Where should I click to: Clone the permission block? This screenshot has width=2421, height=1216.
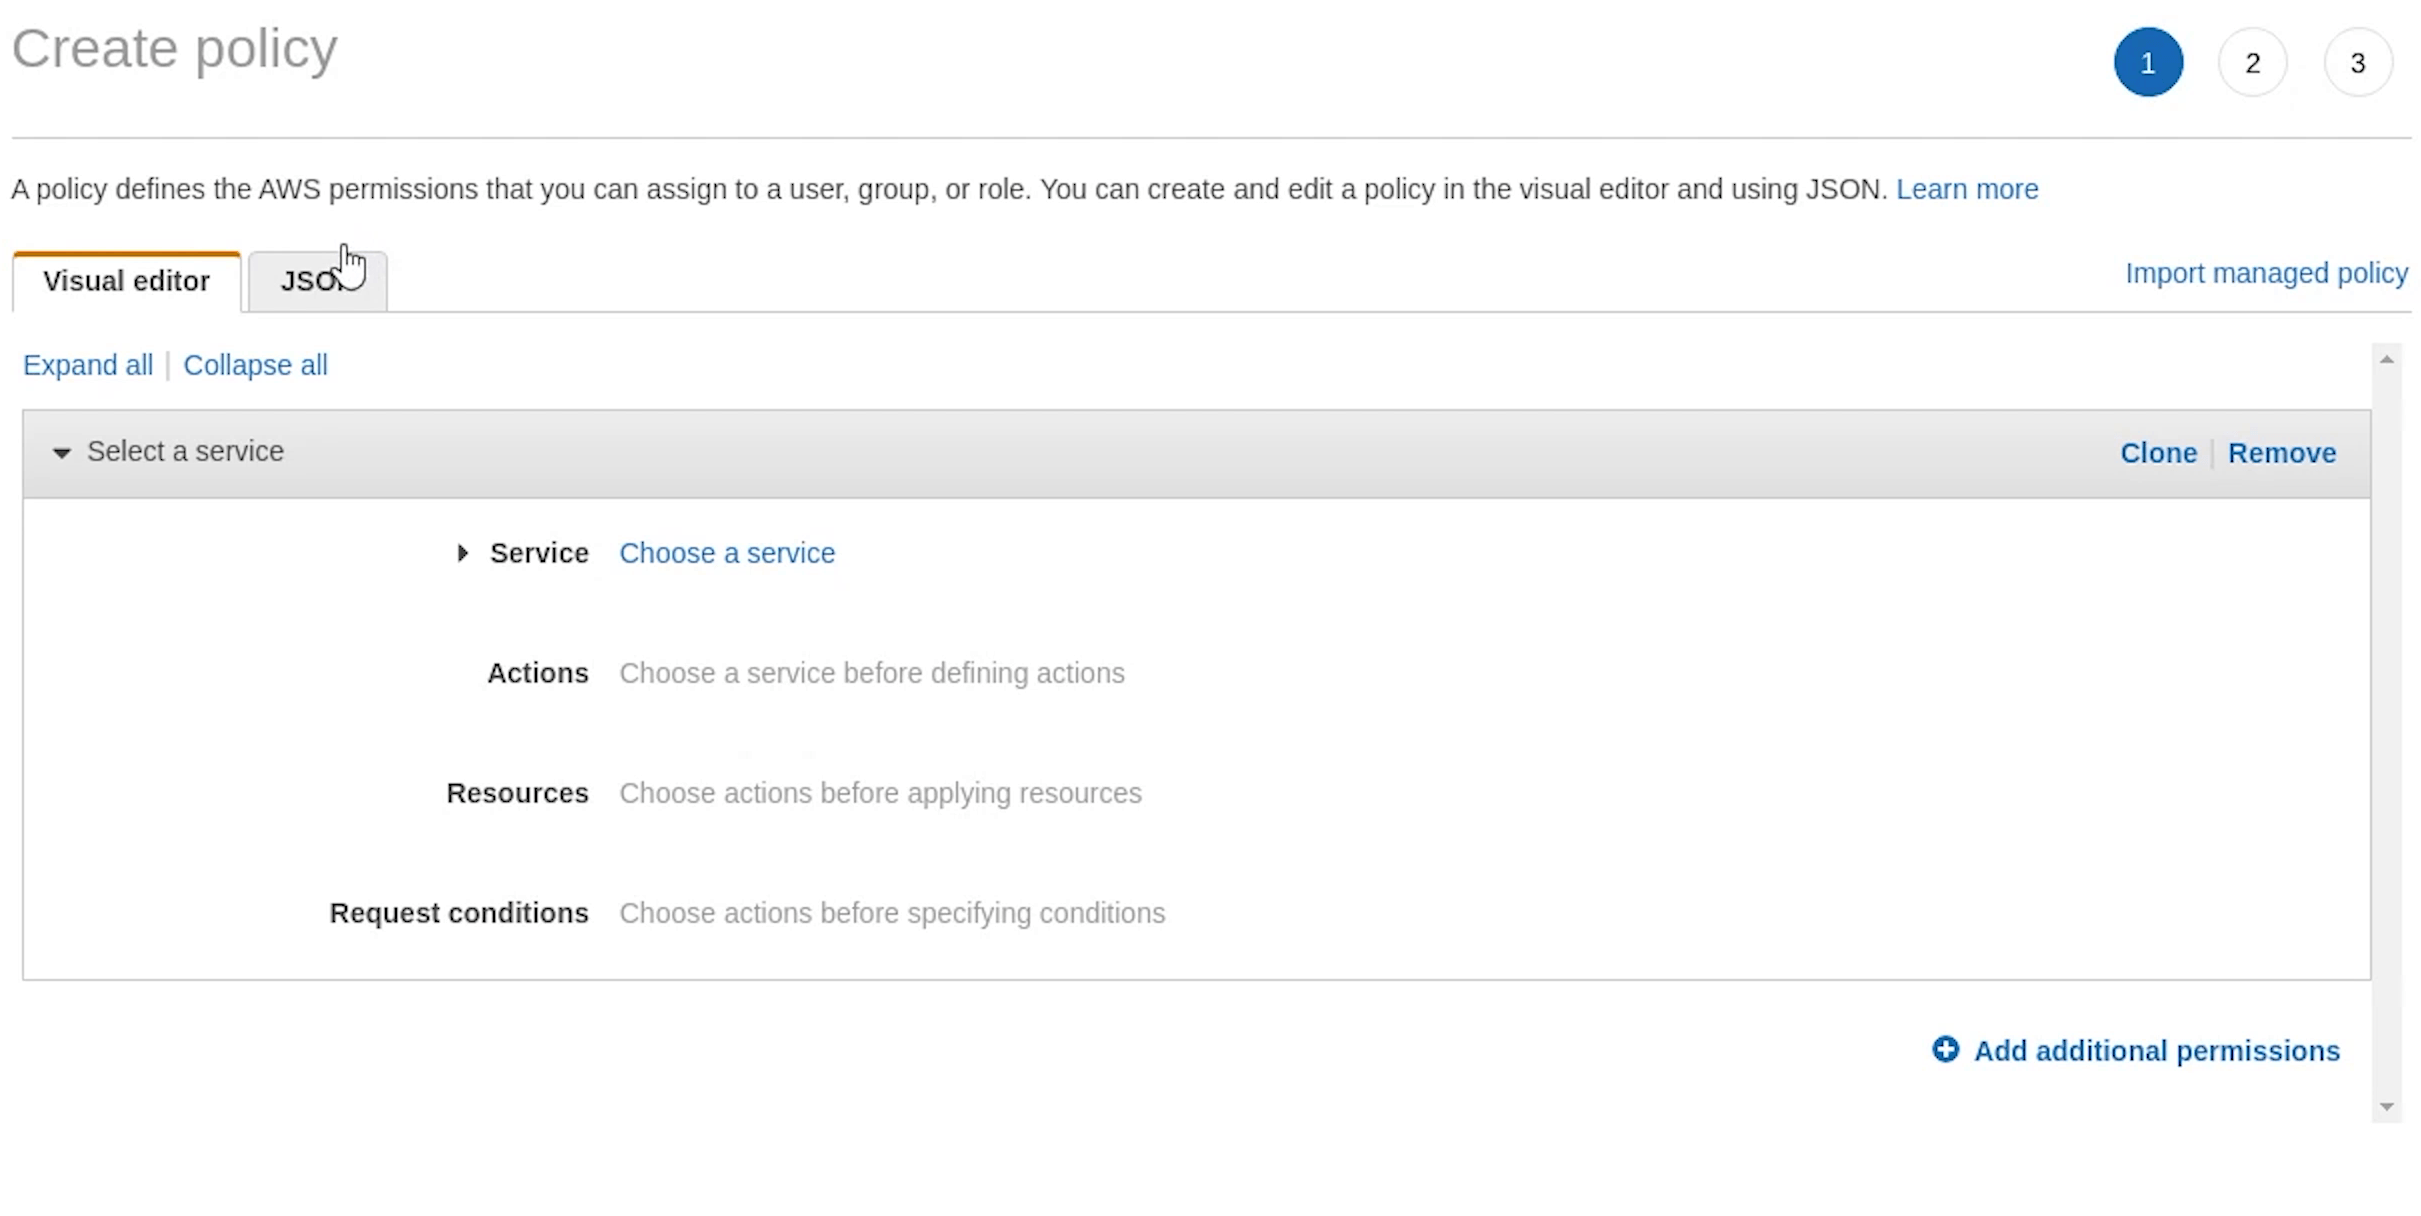2158,453
